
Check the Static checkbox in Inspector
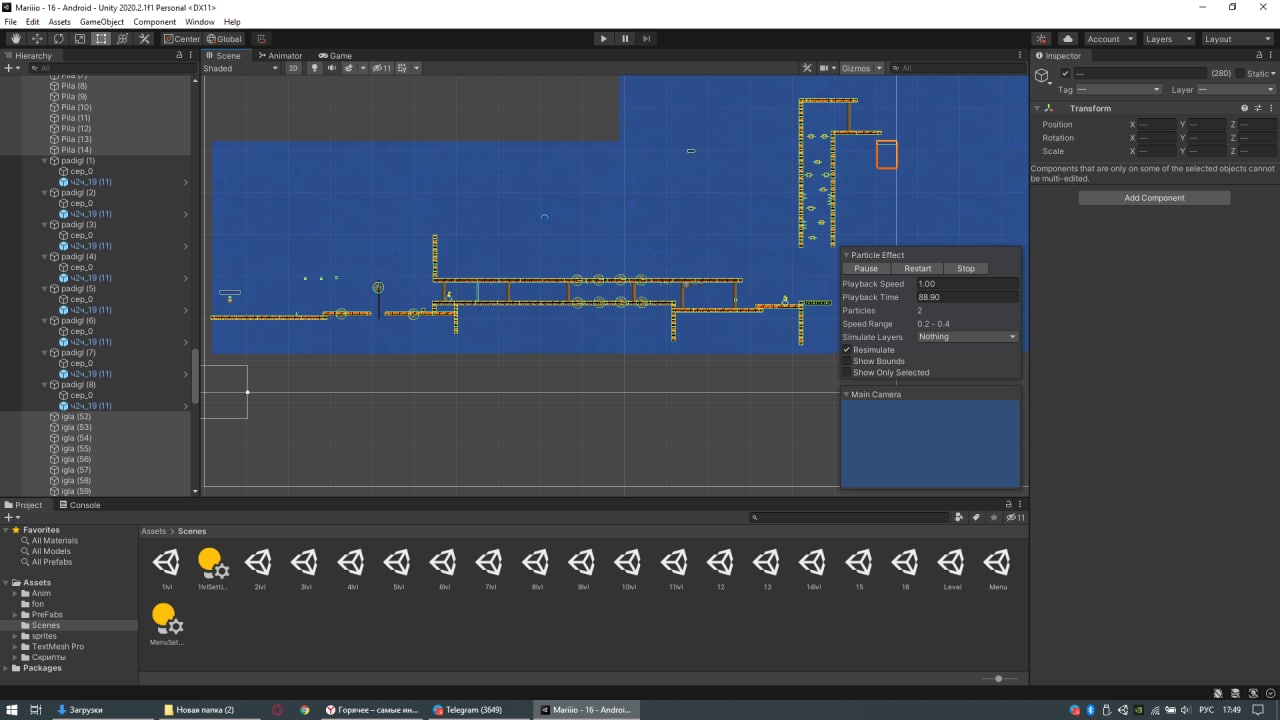click(1240, 74)
